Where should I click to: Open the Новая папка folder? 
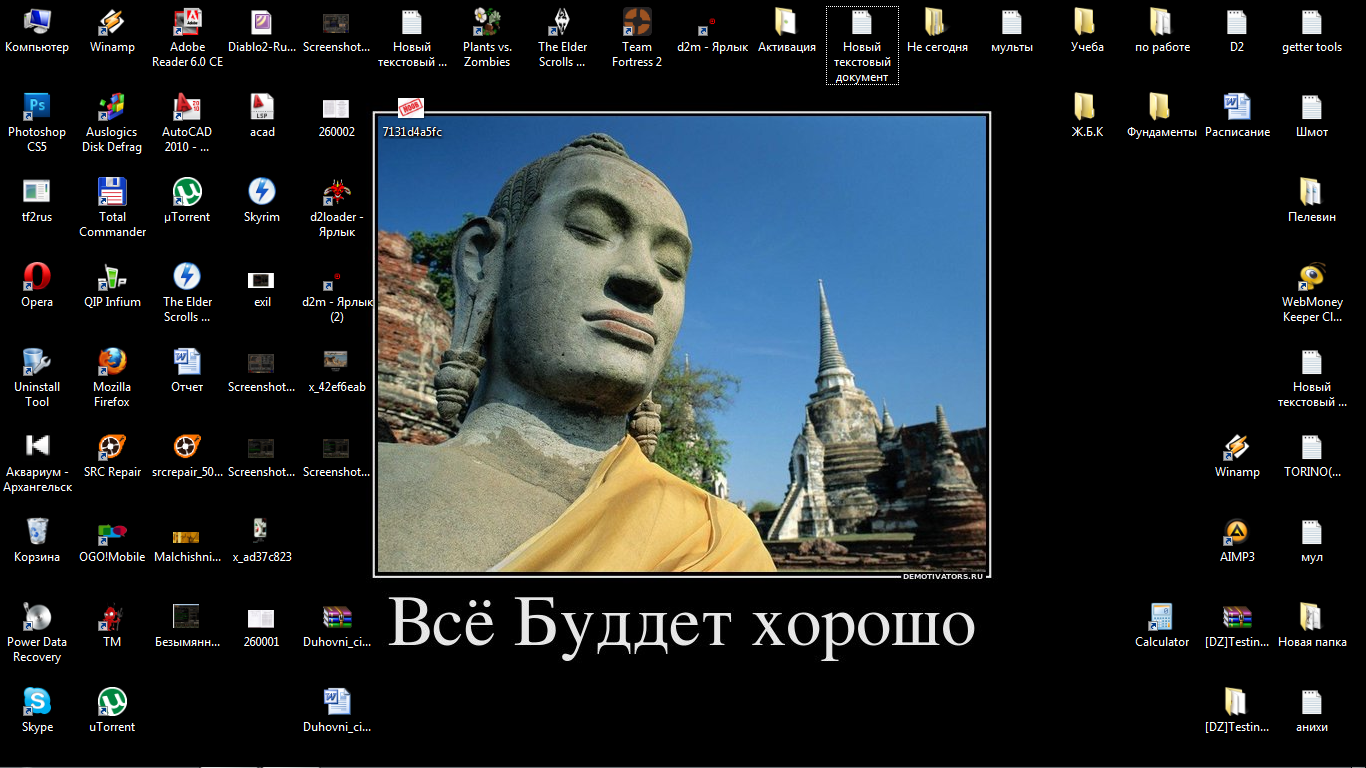[x=1311, y=615]
